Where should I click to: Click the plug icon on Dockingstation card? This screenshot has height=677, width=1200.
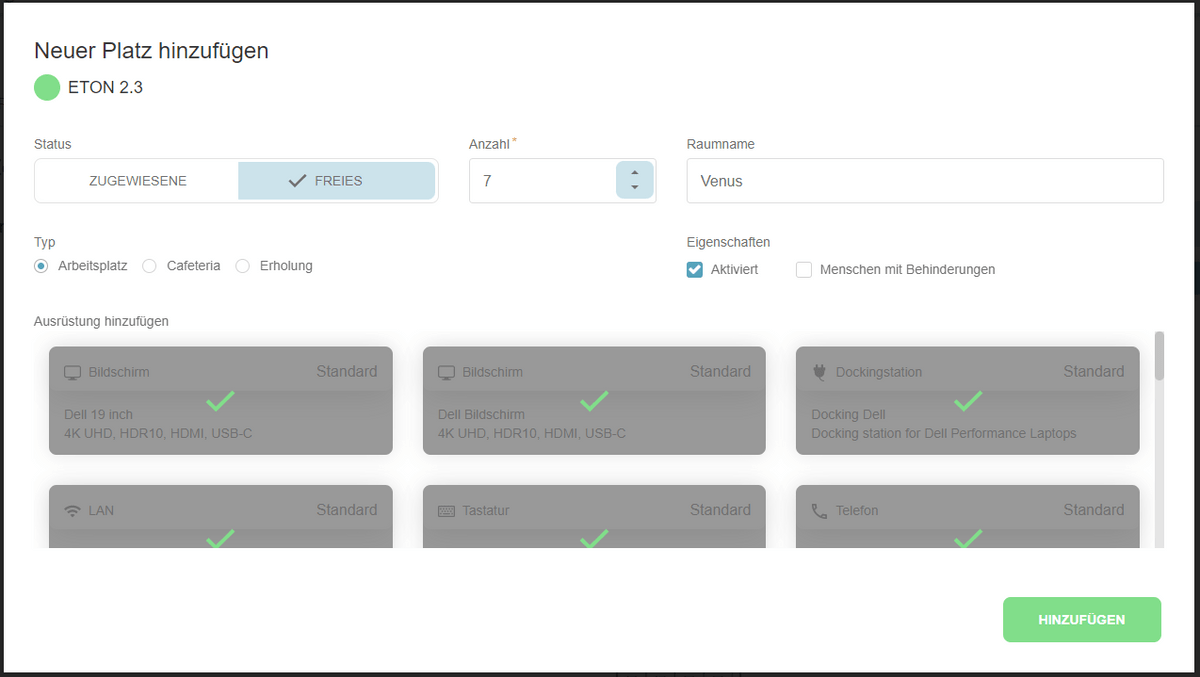819,372
